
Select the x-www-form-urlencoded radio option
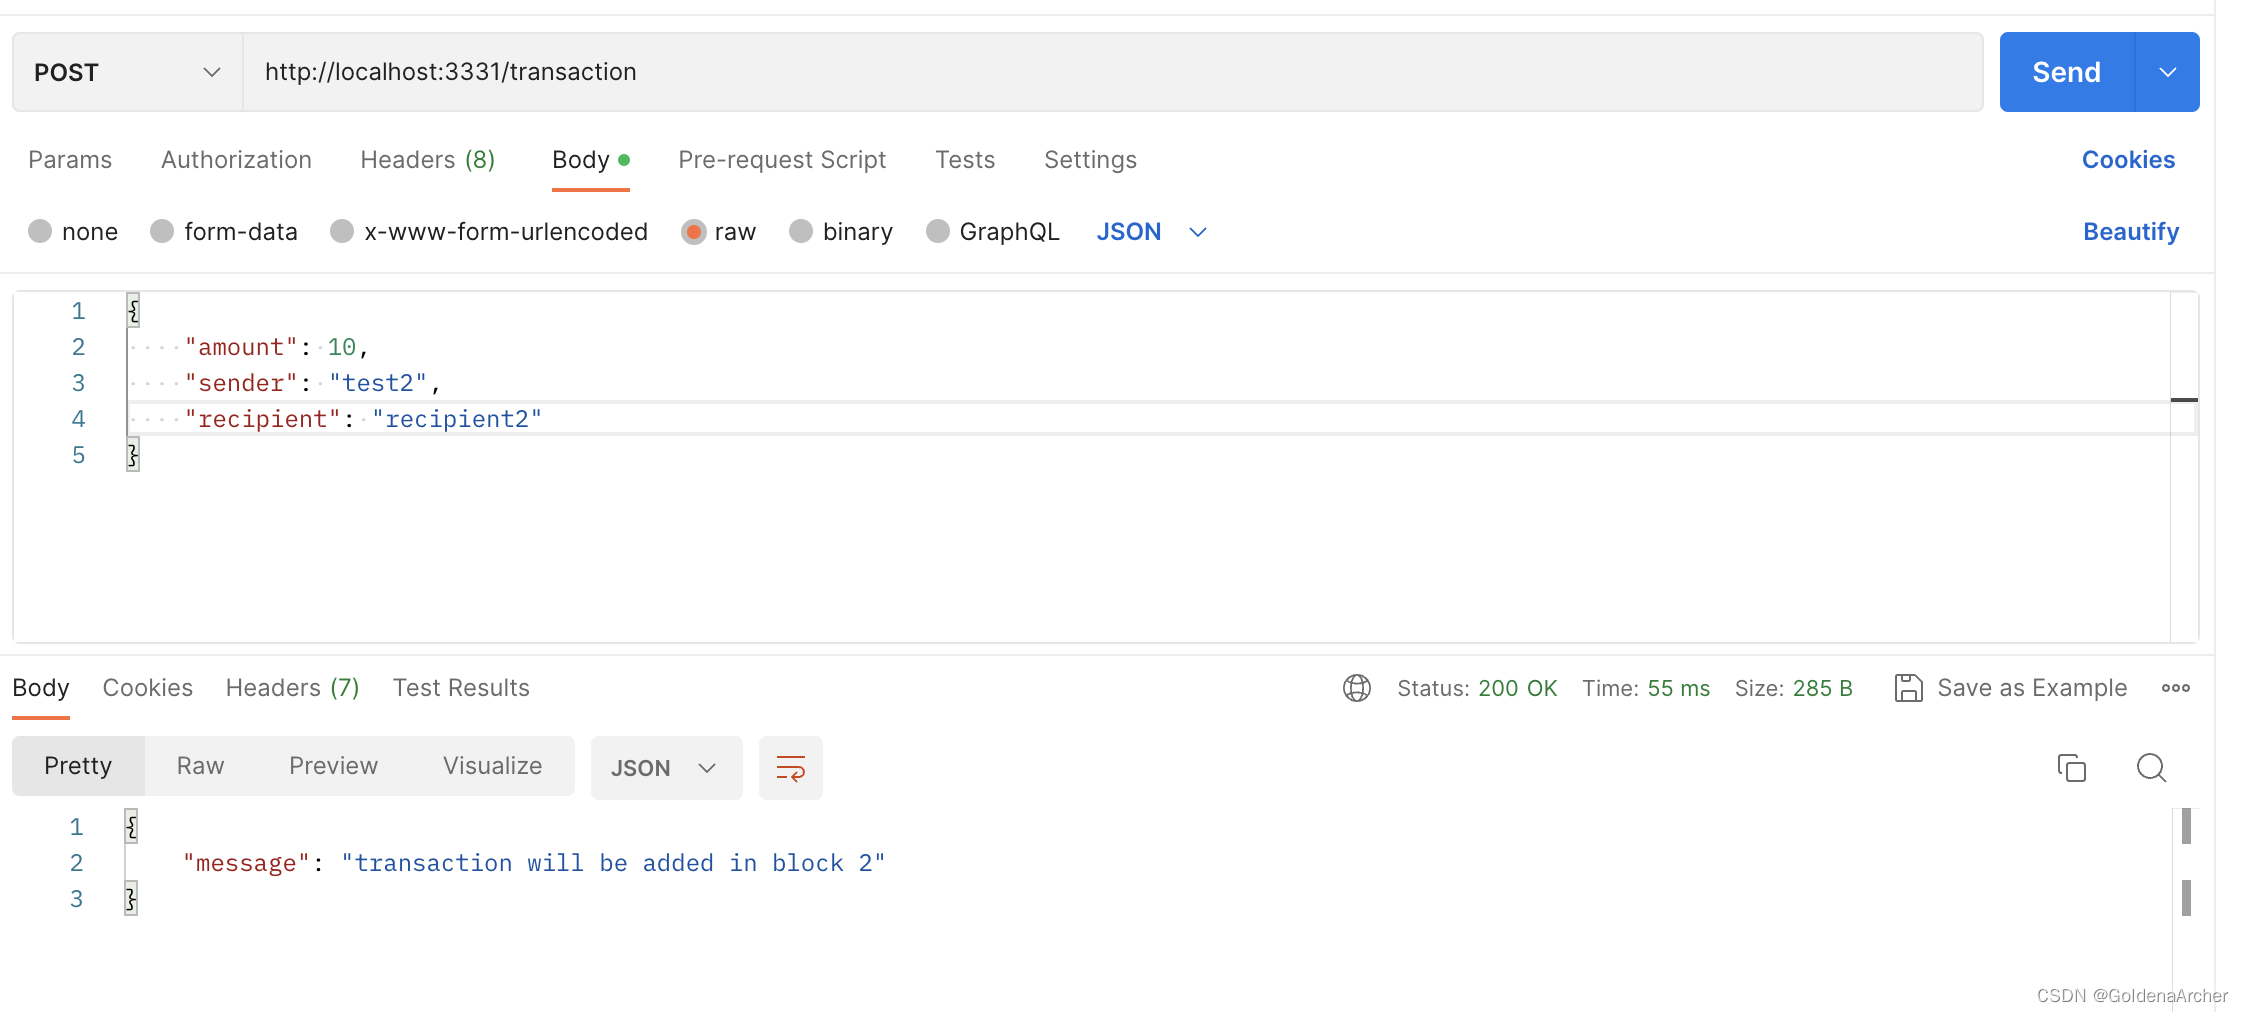click(342, 232)
